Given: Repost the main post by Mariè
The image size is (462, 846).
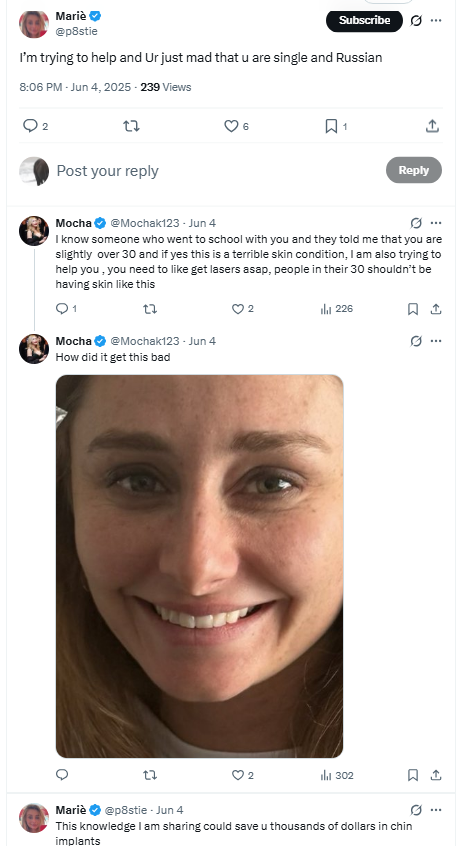Looking at the screenshot, I should coord(132,126).
